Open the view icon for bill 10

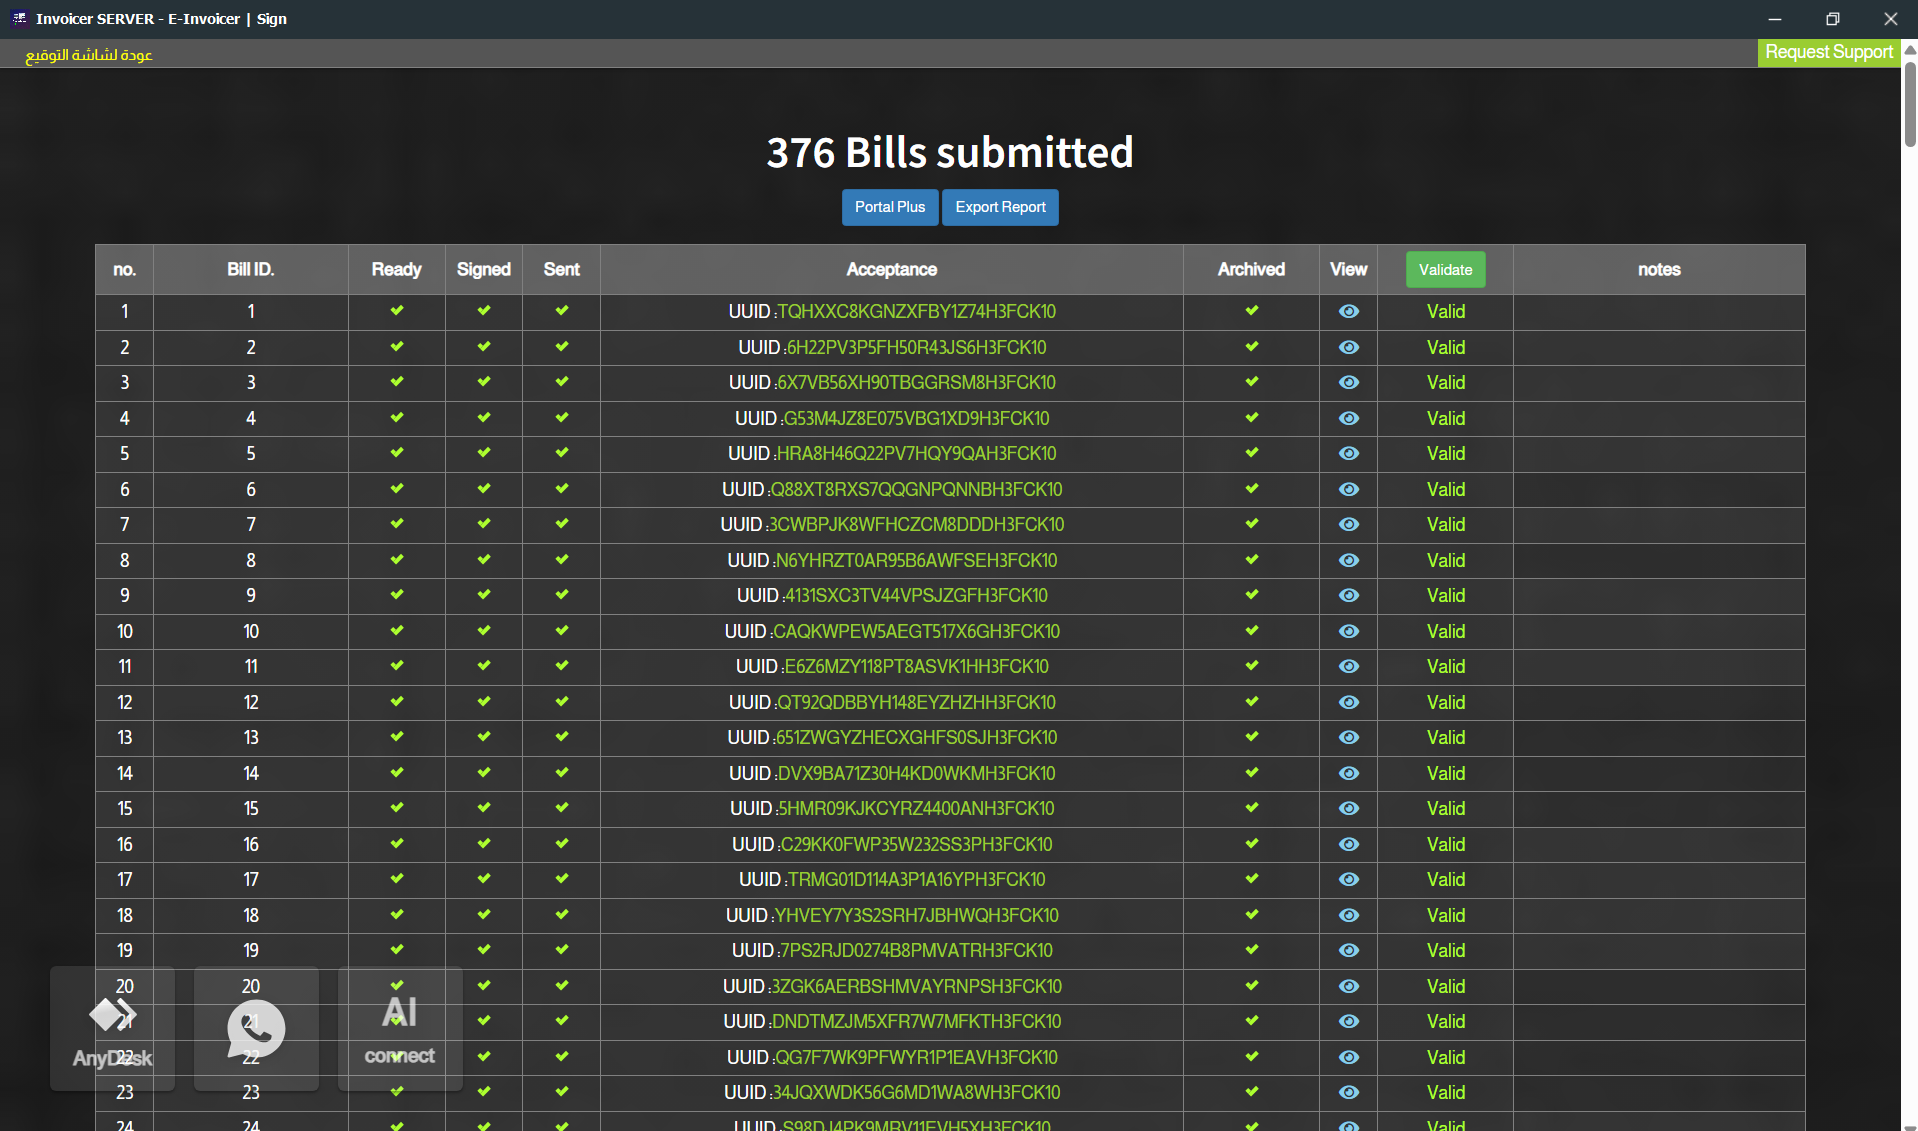coord(1348,632)
